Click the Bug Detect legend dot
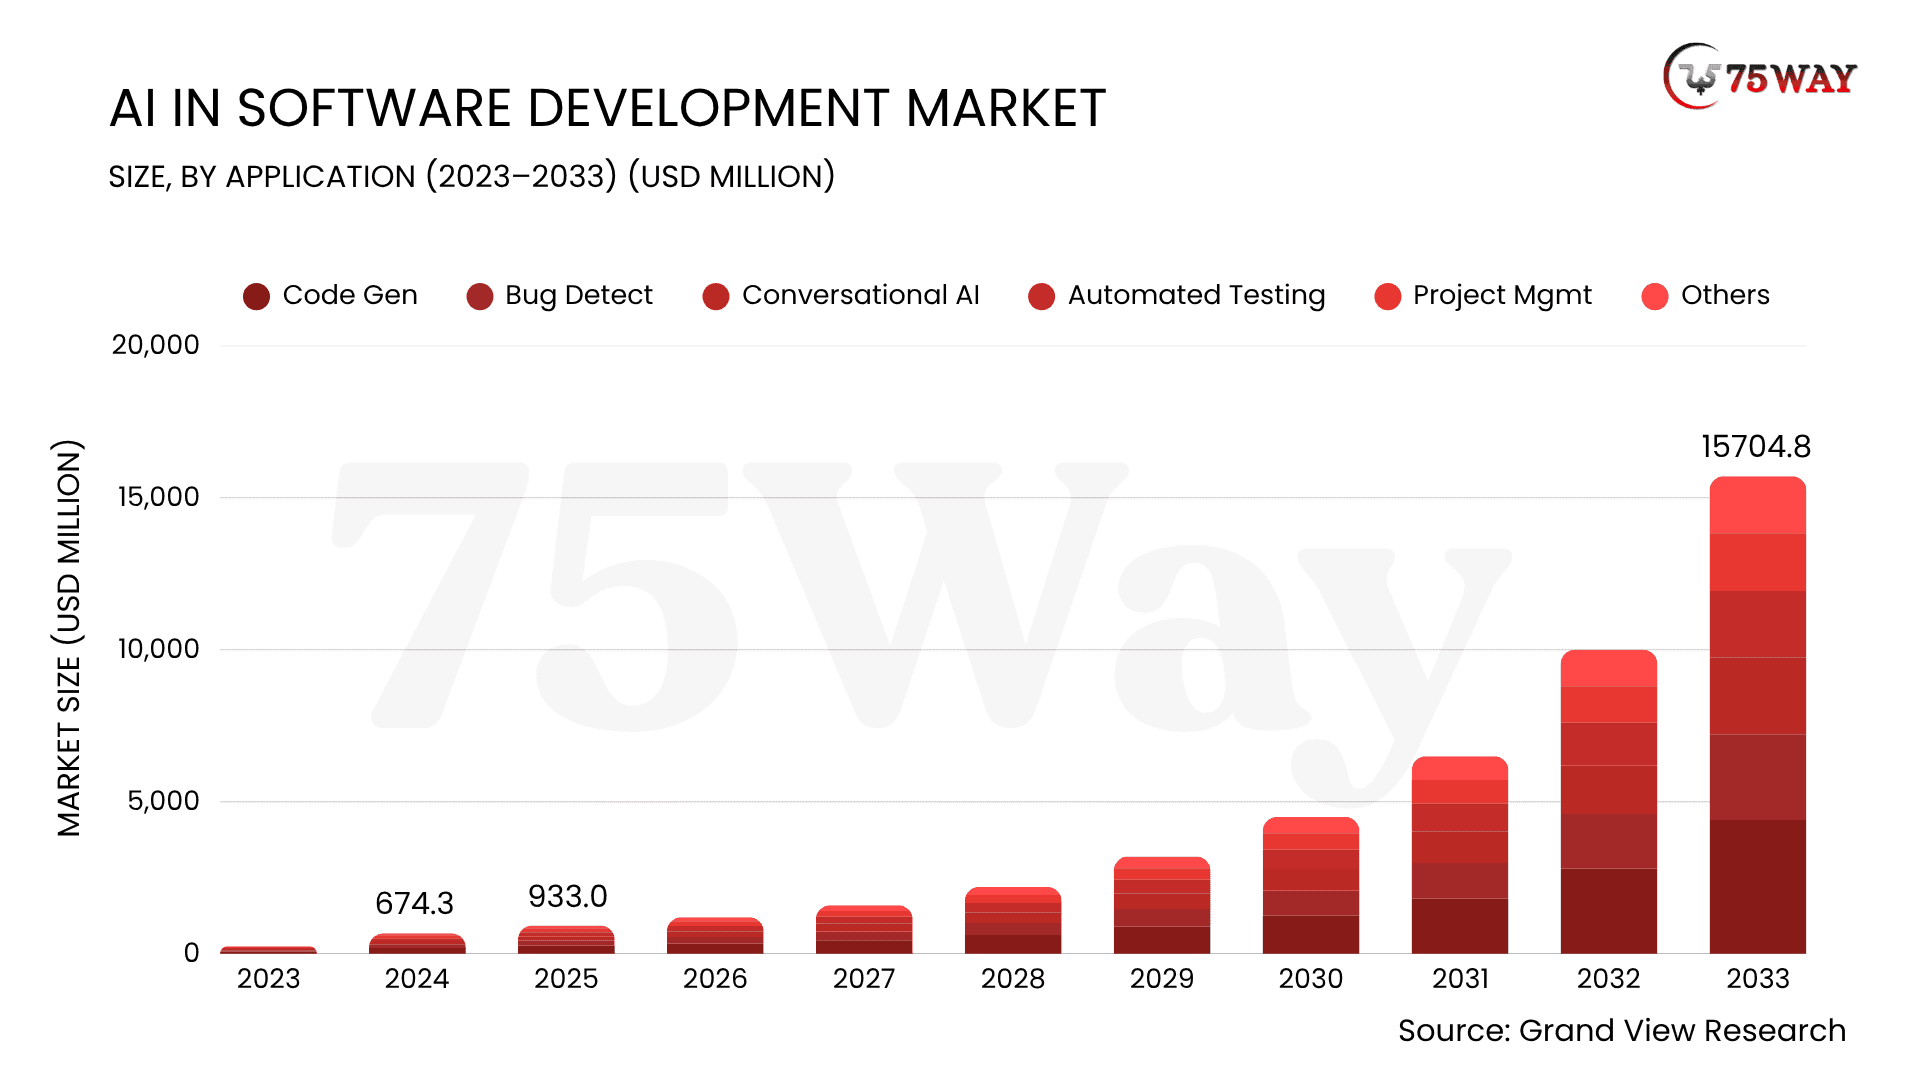Viewport: 1920px width, 1080px height. (x=479, y=296)
